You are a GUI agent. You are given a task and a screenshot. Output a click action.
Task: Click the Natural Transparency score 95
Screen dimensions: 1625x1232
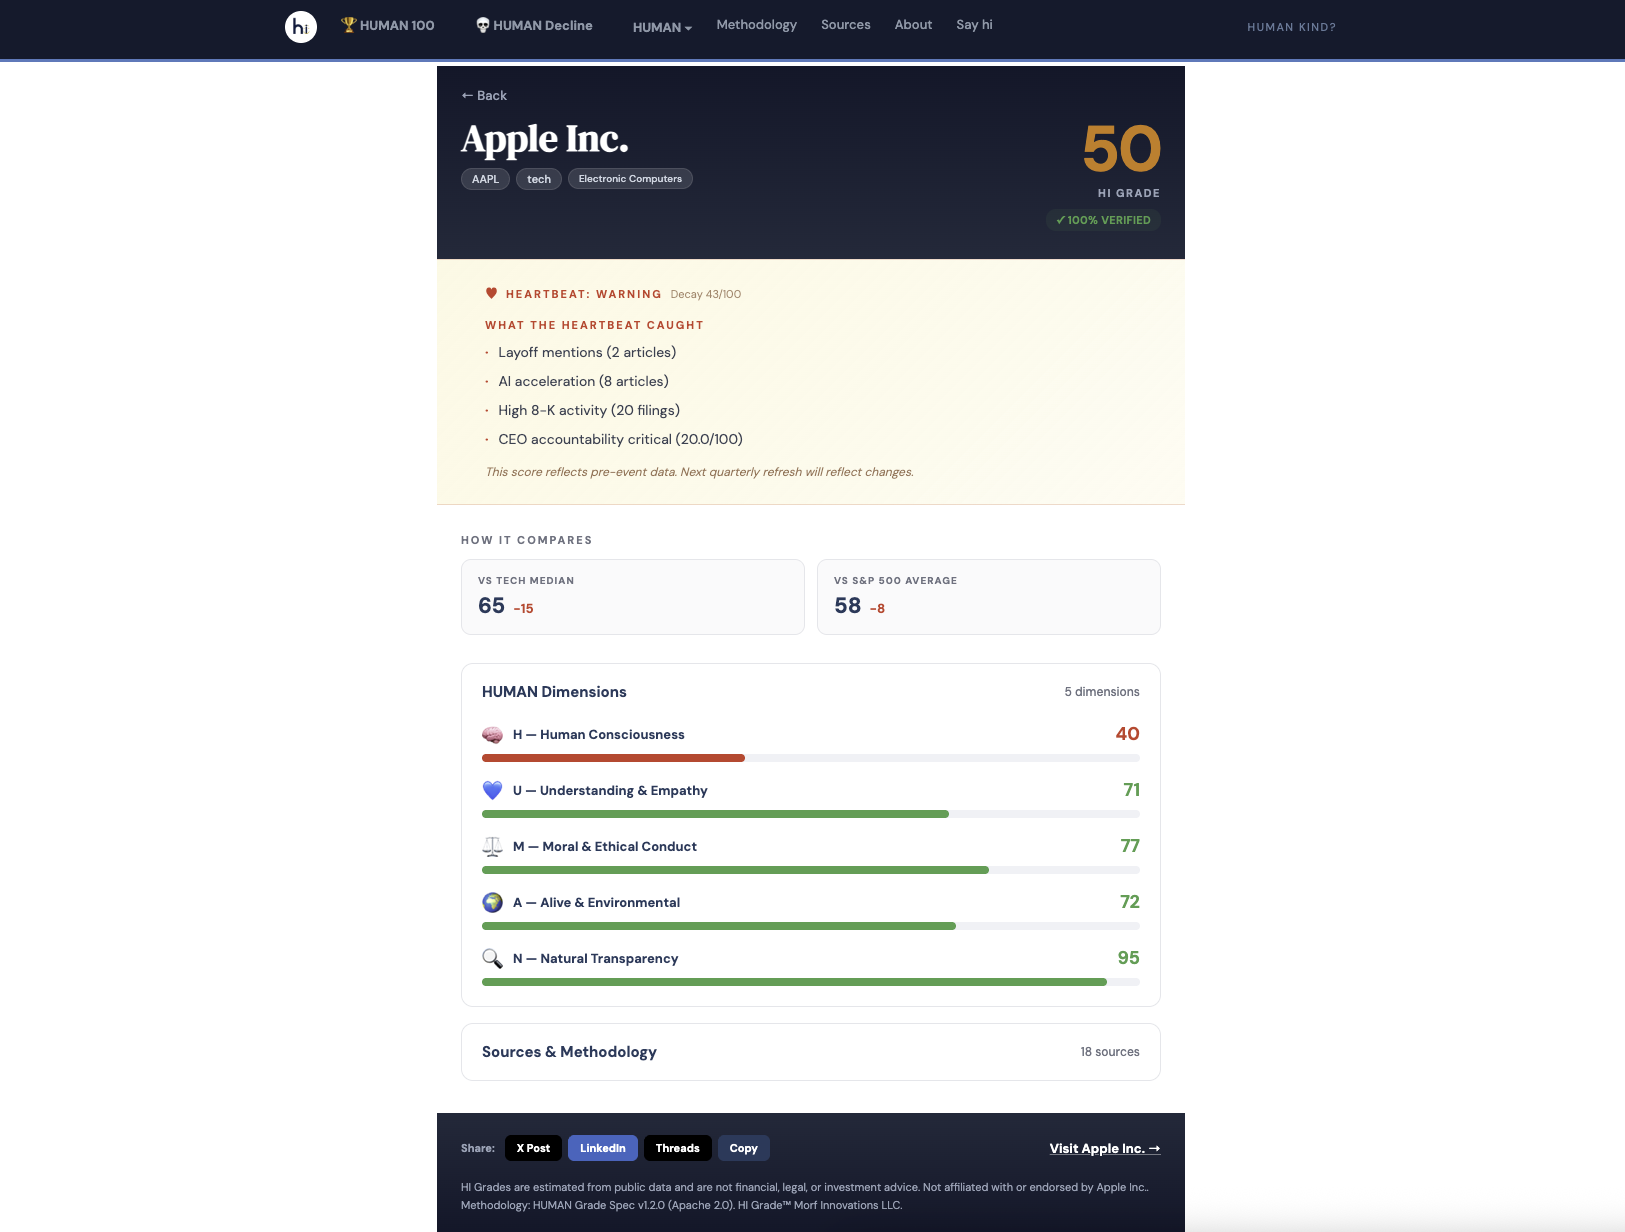pyautogui.click(x=1129, y=958)
